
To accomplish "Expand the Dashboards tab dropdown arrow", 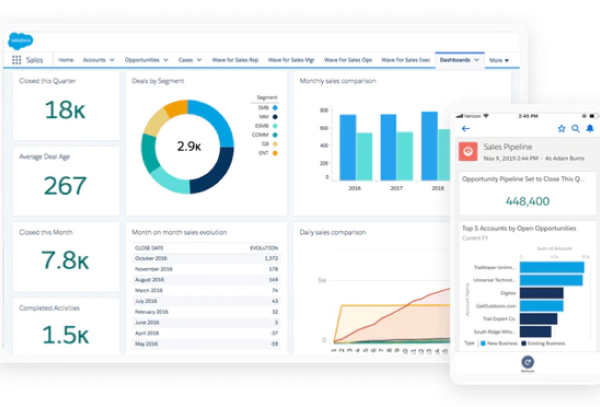I will (476, 60).
